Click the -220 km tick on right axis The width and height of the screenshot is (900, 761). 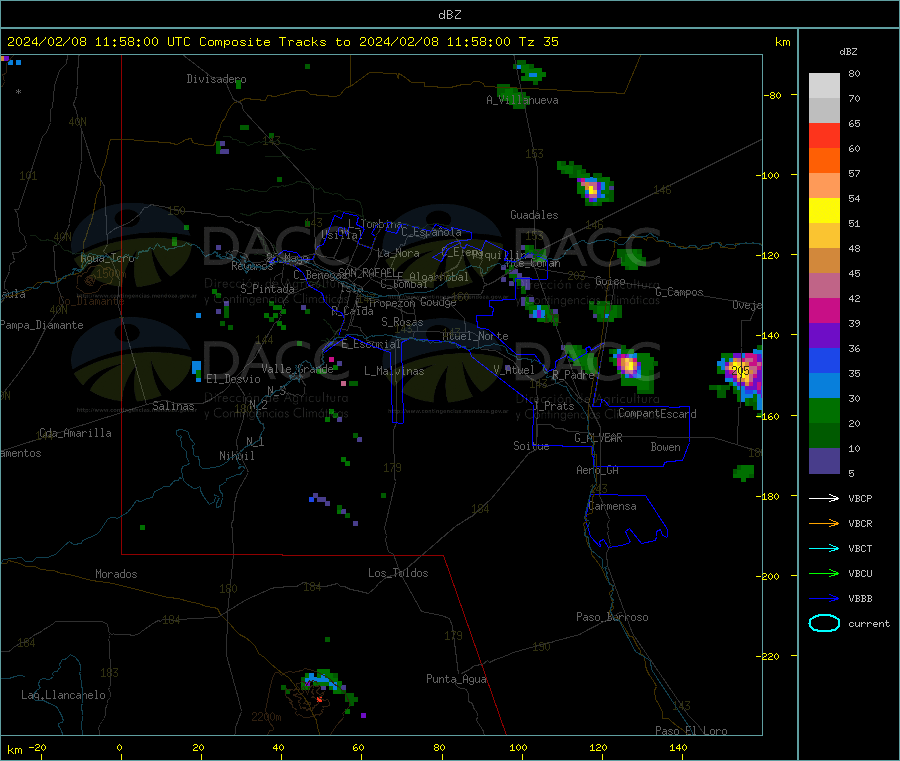click(x=769, y=656)
